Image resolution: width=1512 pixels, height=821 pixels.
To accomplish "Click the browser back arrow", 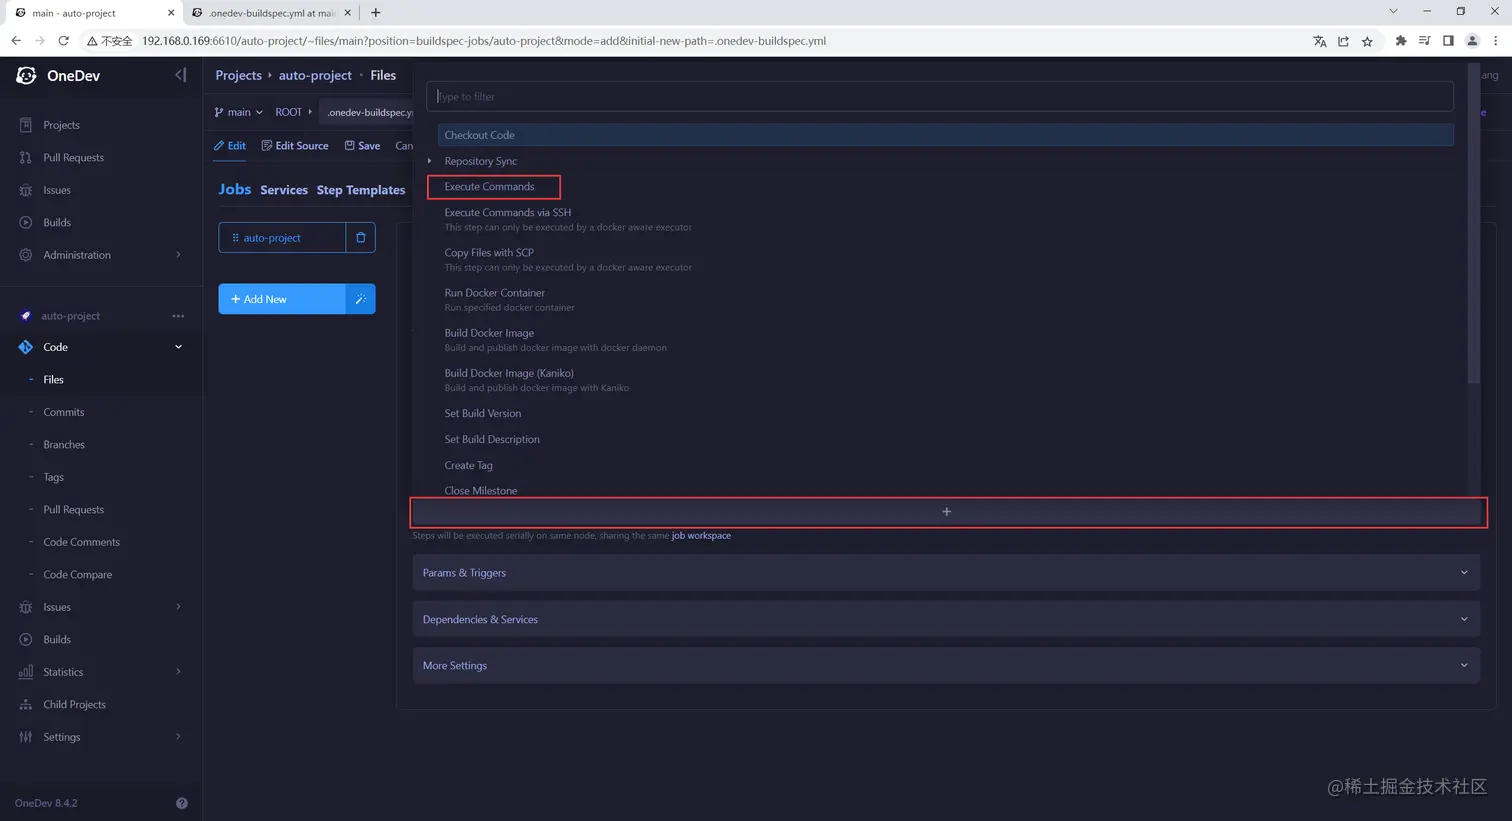I will tap(16, 41).
